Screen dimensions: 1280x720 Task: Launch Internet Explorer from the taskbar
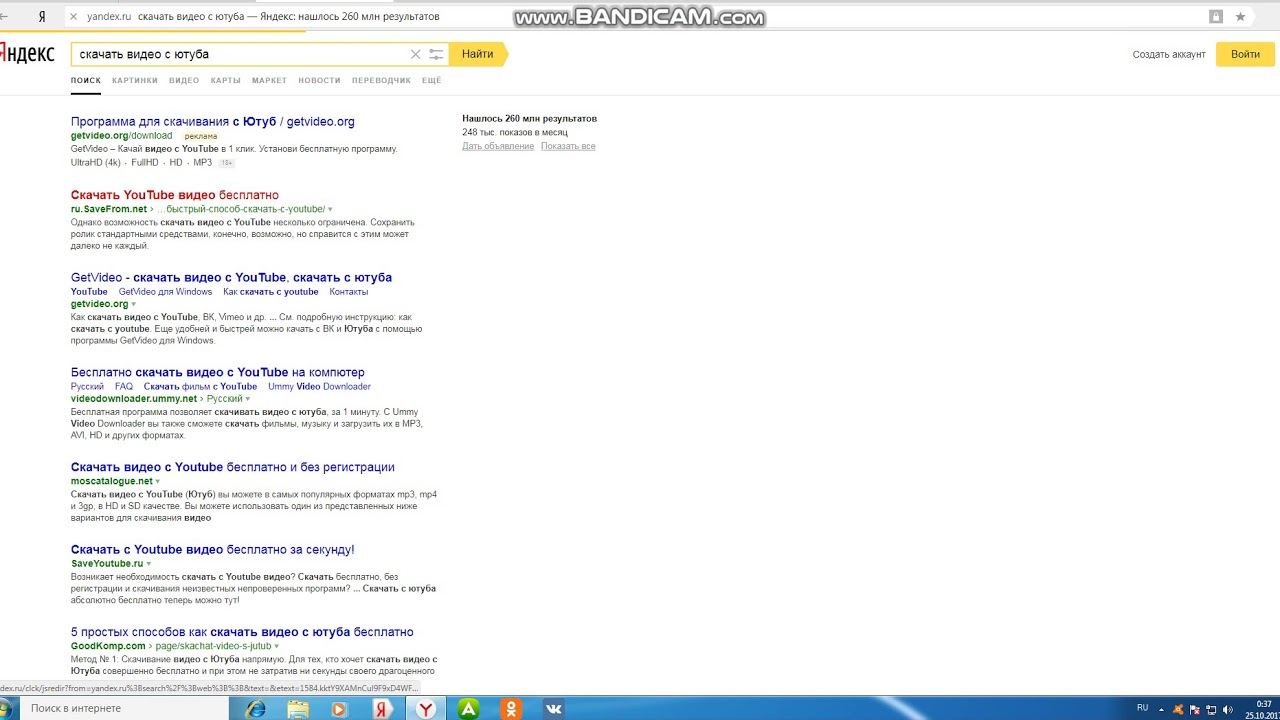tap(257, 709)
